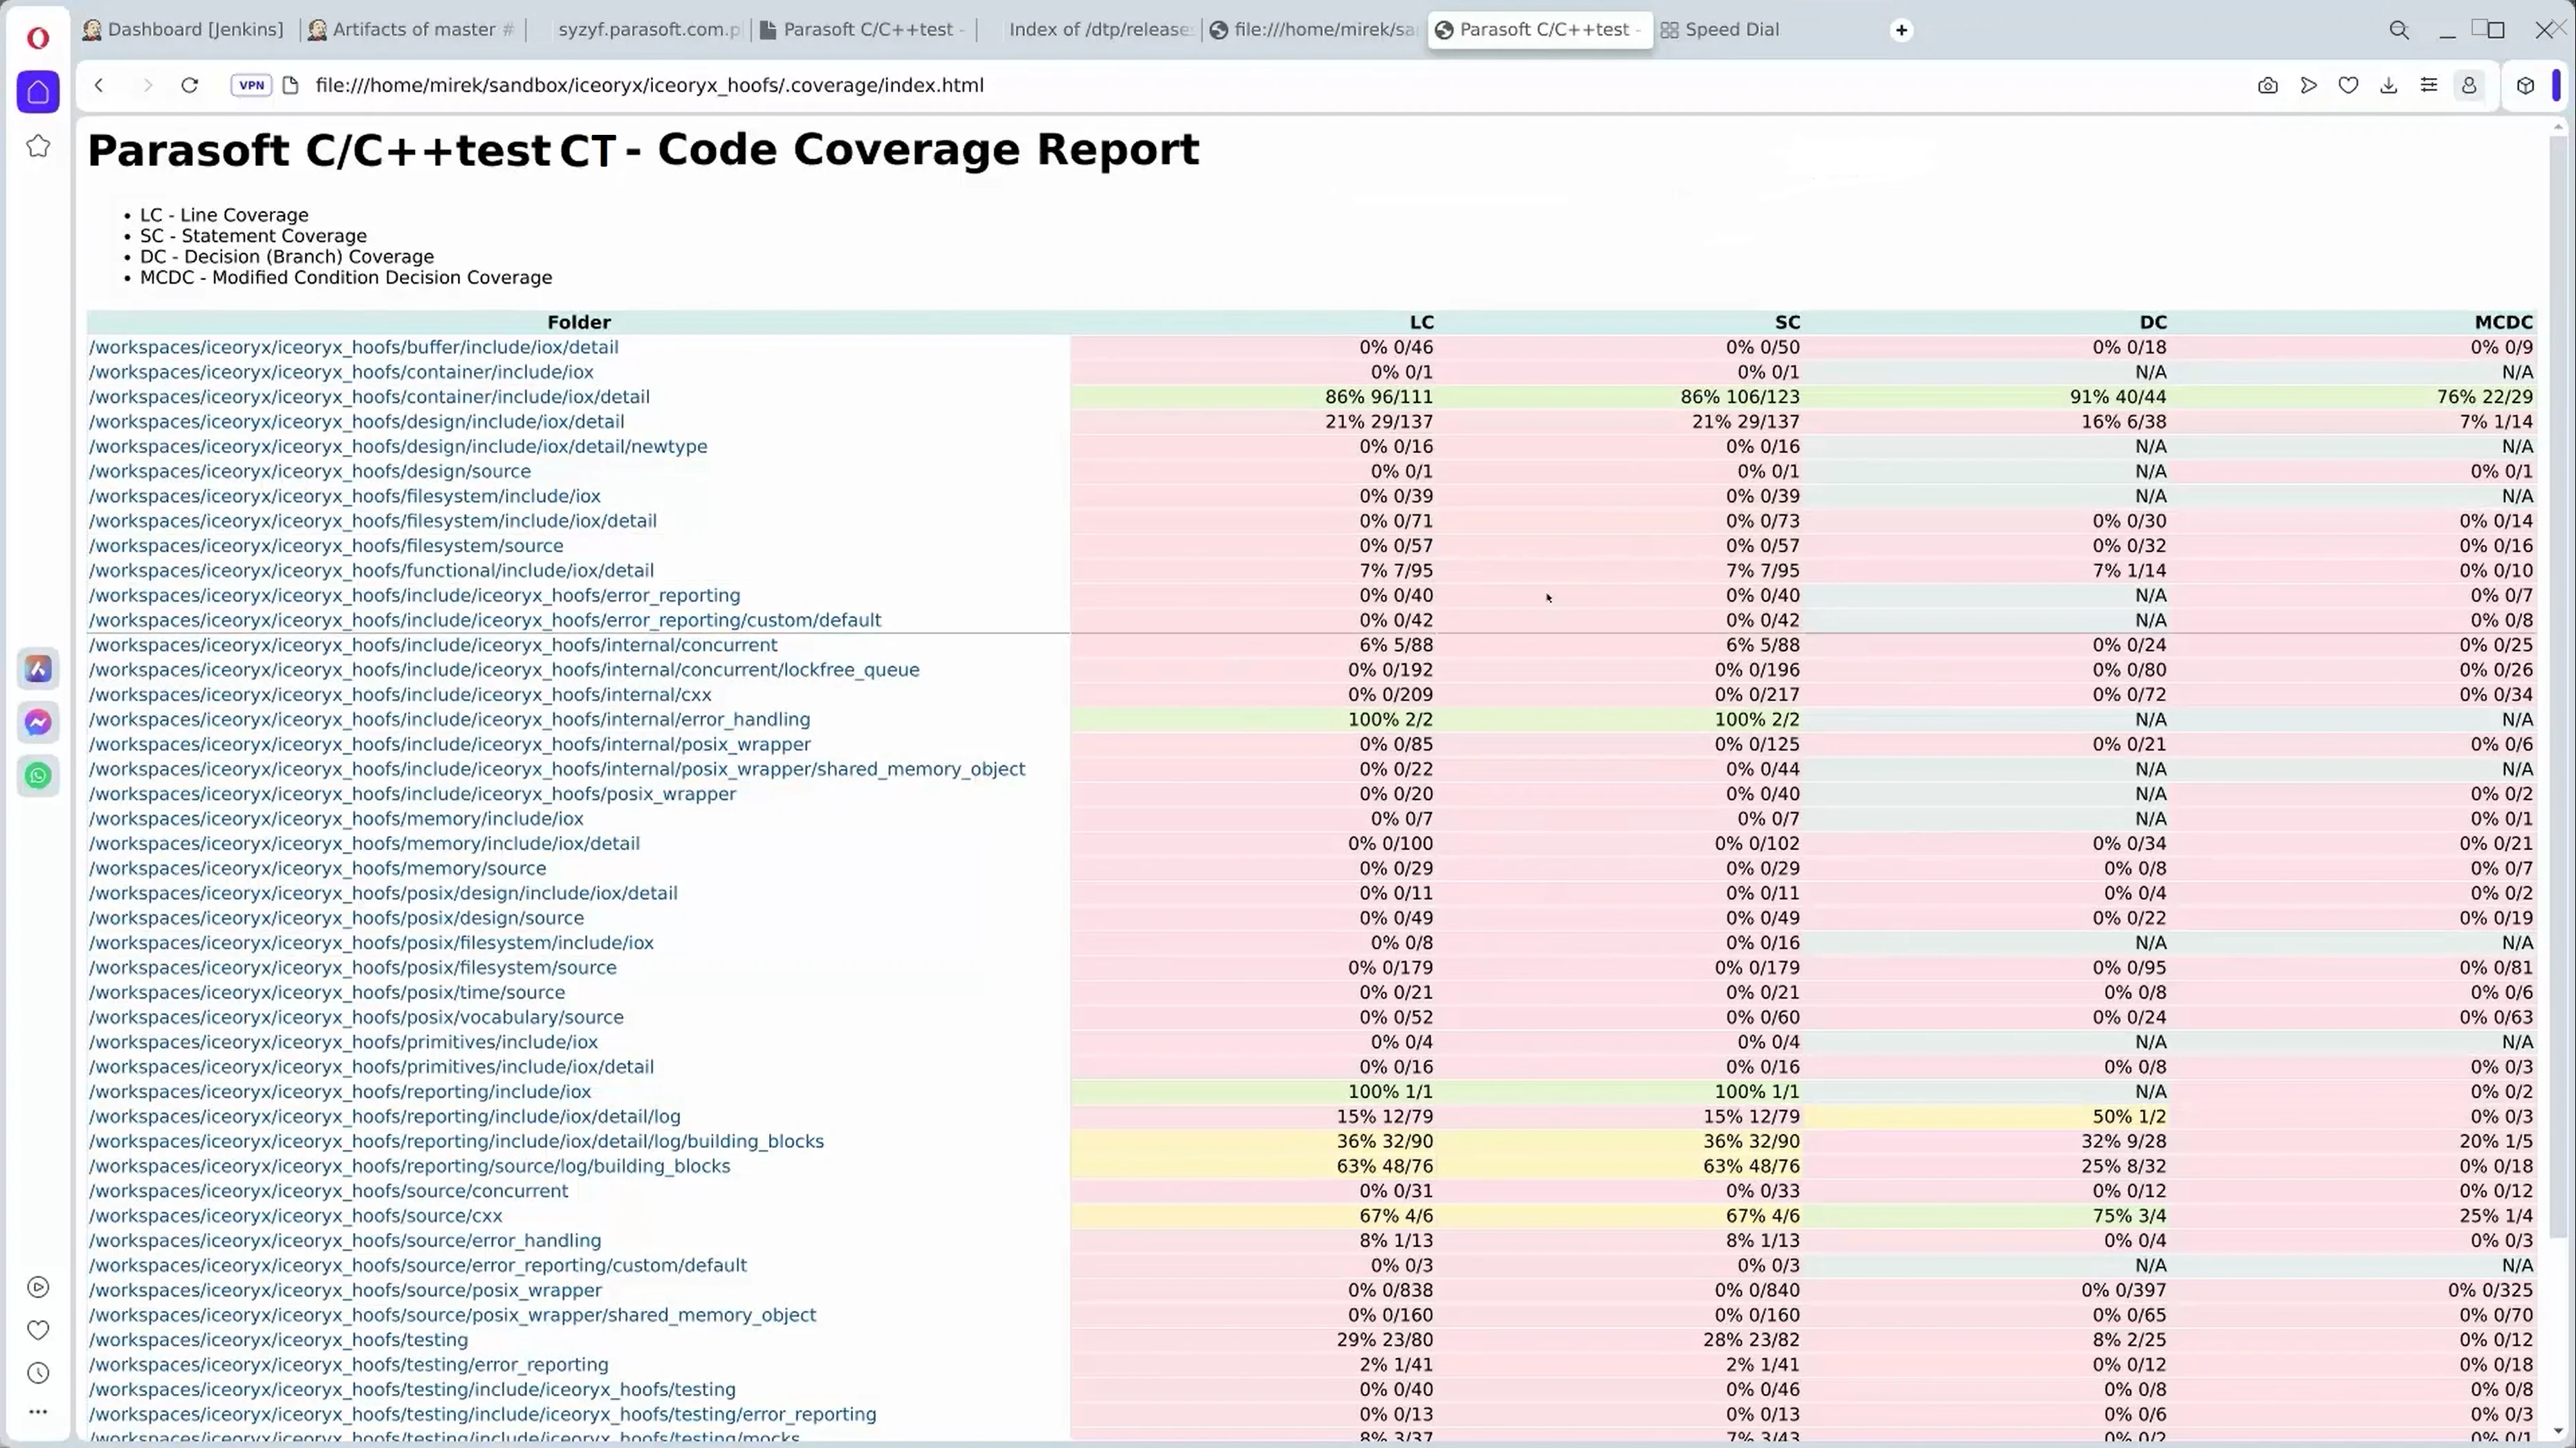Screen dimensions: 2576x1448
Task: Open internal/error_handling folder link
Action: tap(449, 720)
